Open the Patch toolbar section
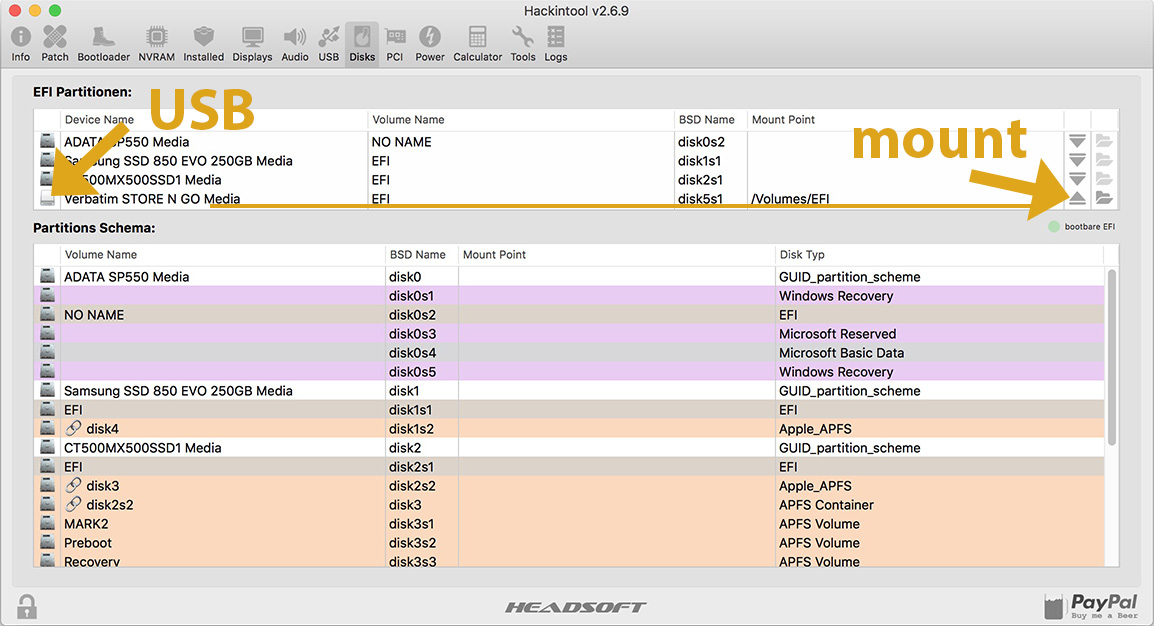The height and width of the screenshot is (626, 1154). click(54, 44)
